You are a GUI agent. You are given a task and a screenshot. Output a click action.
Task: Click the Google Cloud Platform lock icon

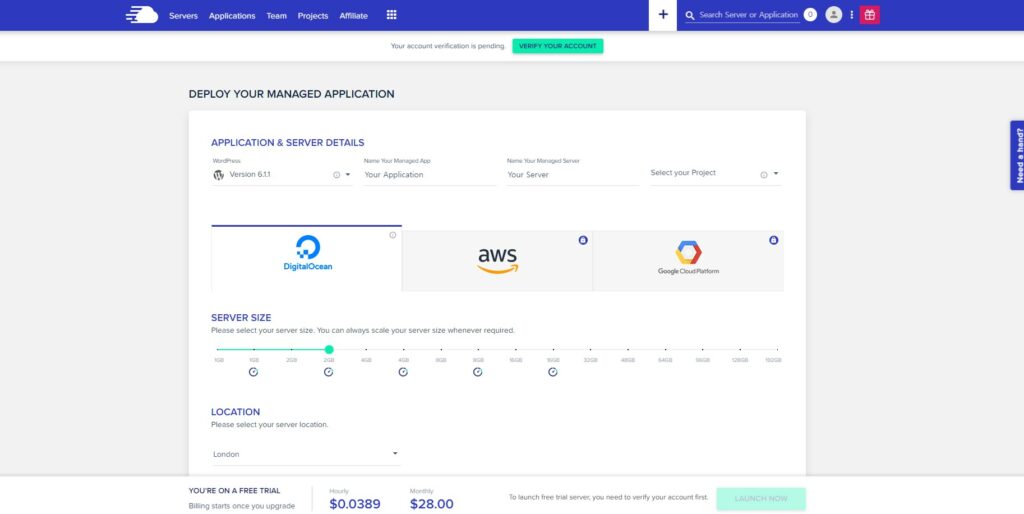(773, 240)
